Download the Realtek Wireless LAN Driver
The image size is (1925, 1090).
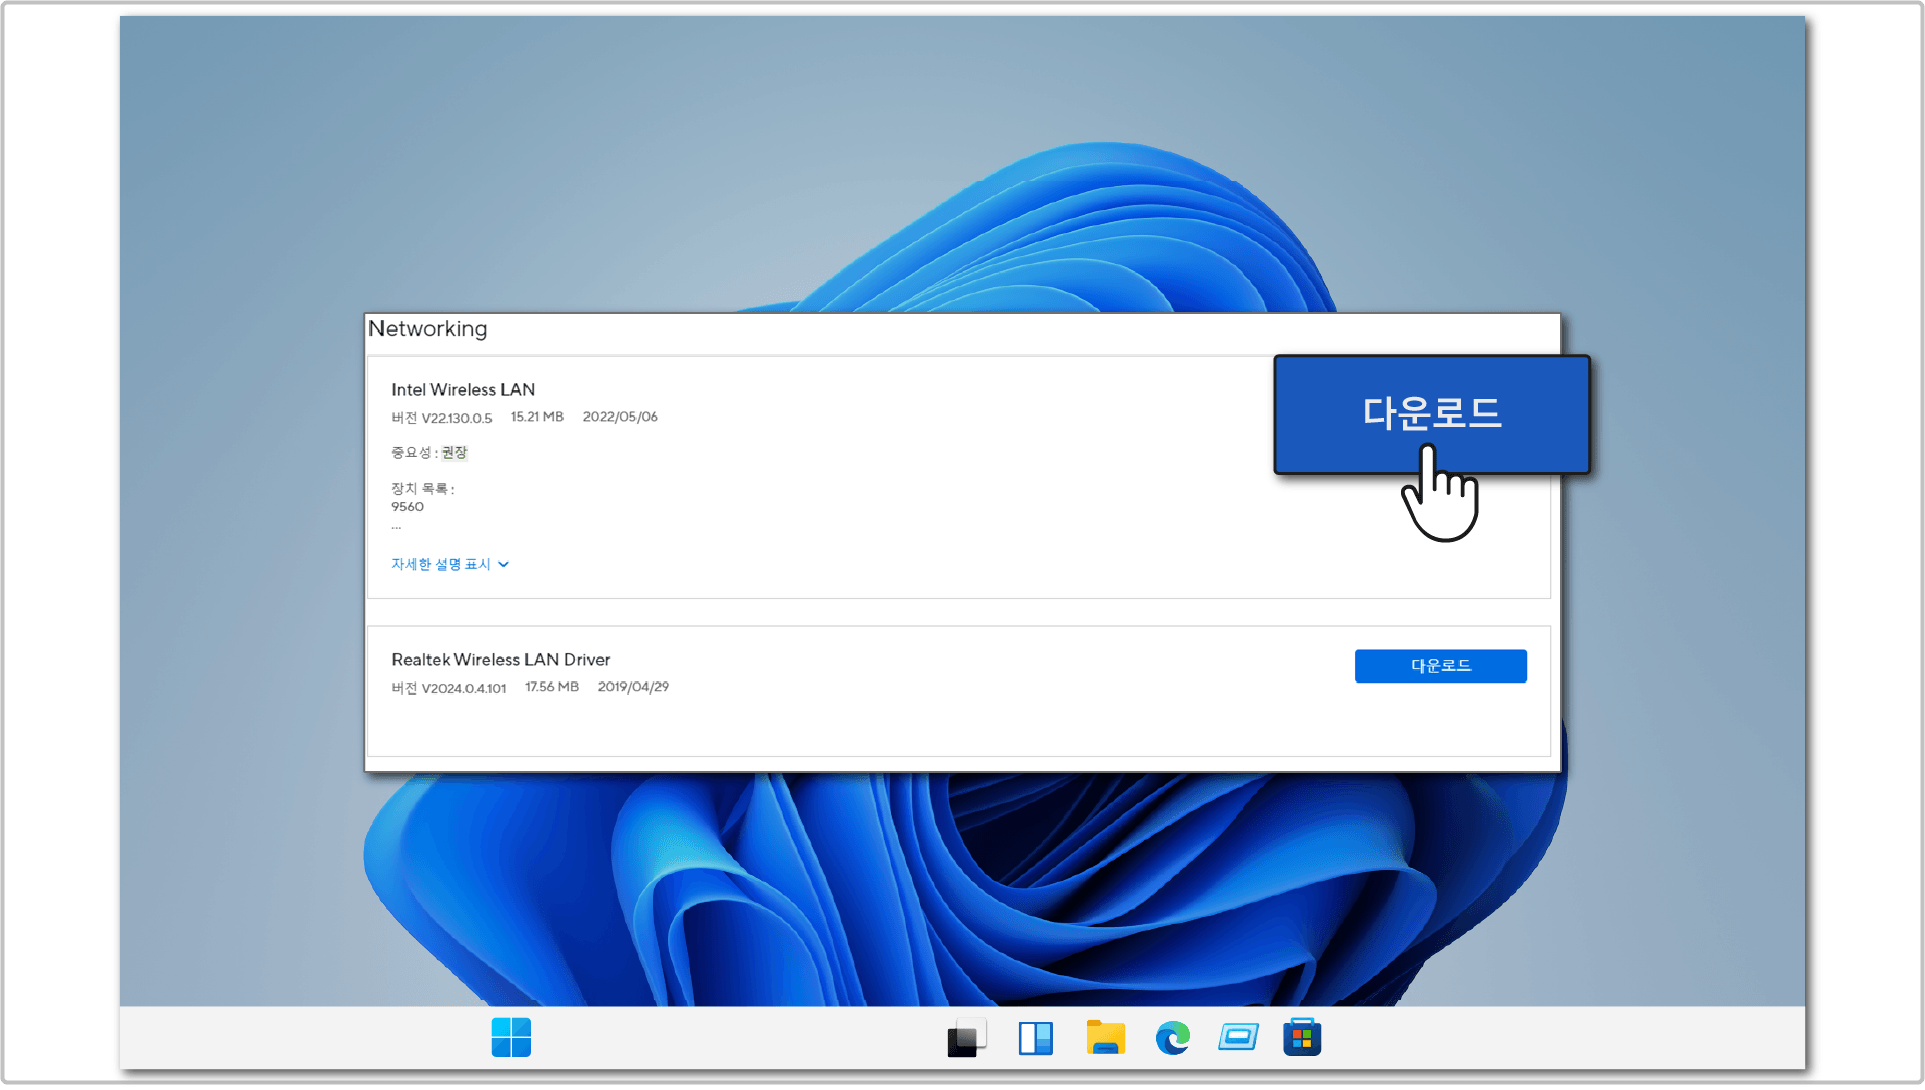1440,666
